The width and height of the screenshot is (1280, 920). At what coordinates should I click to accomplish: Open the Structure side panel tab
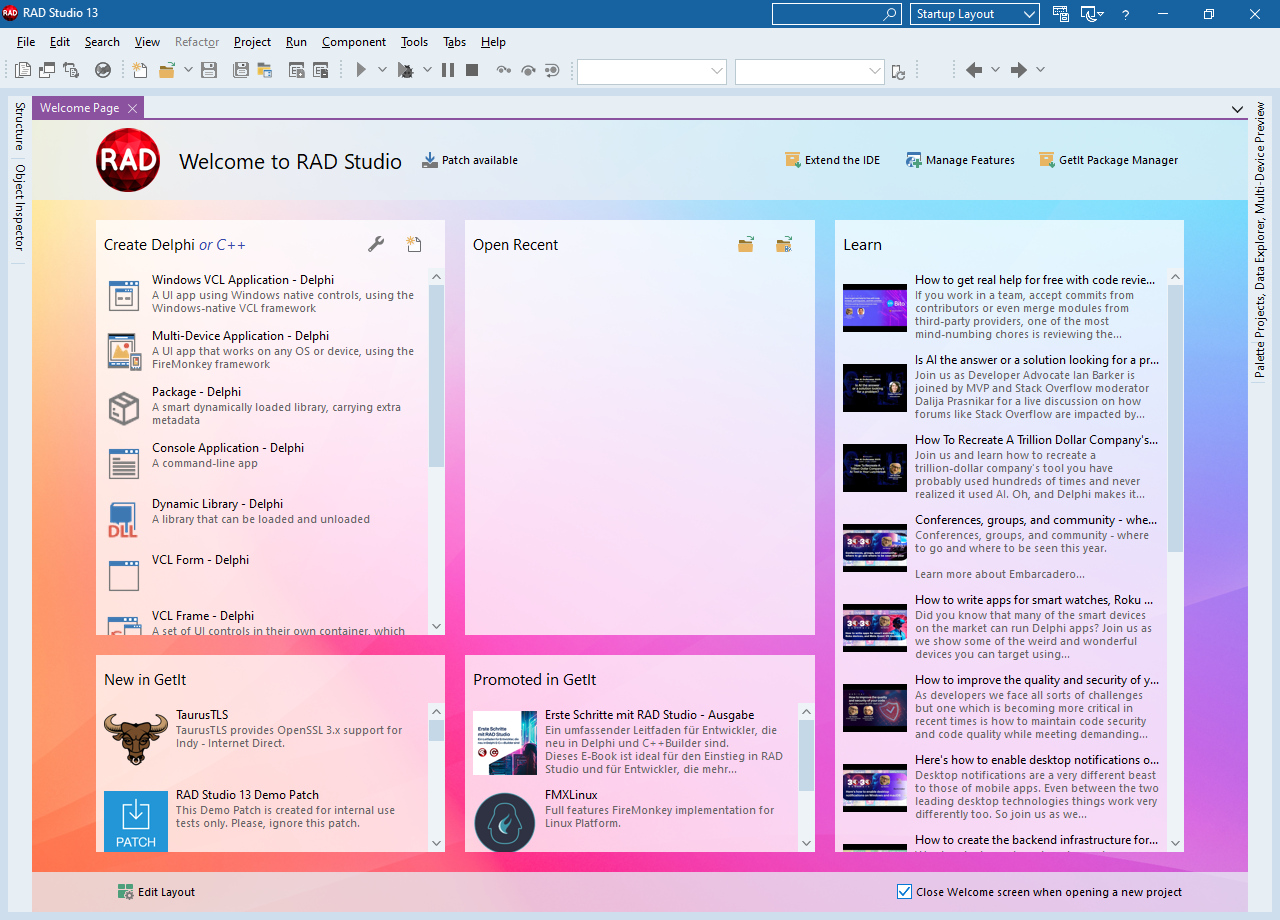pos(18,126)
